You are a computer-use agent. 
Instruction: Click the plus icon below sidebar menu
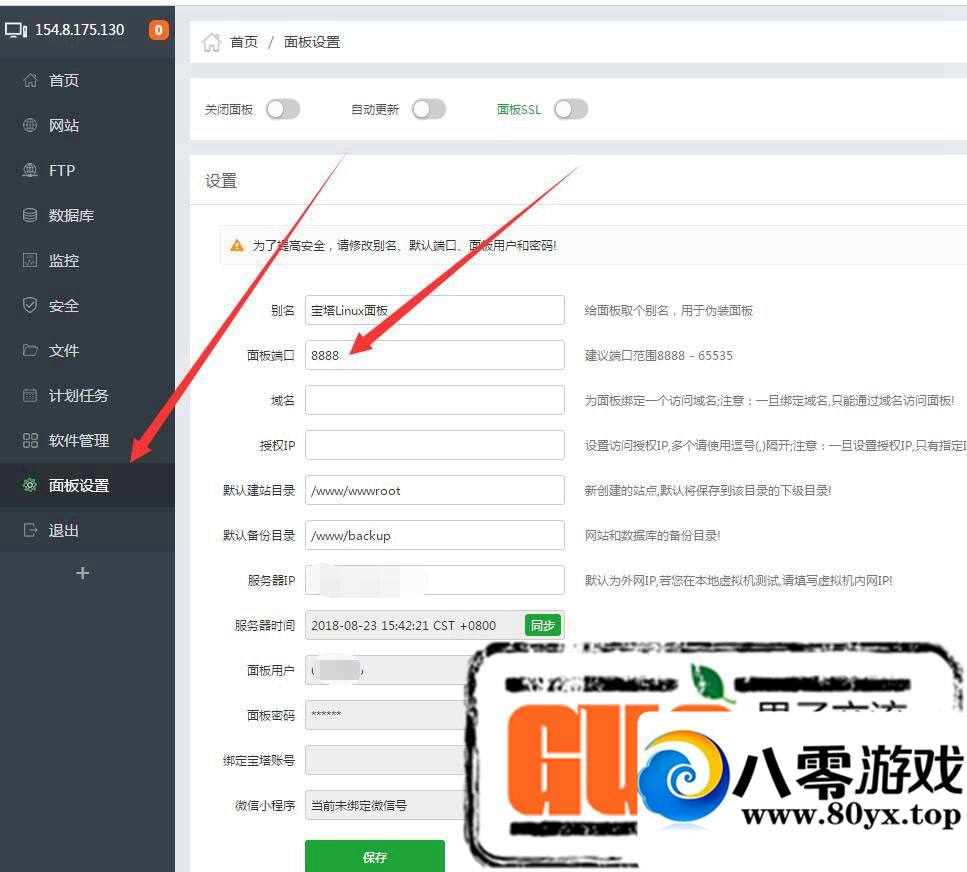point(83,573)
